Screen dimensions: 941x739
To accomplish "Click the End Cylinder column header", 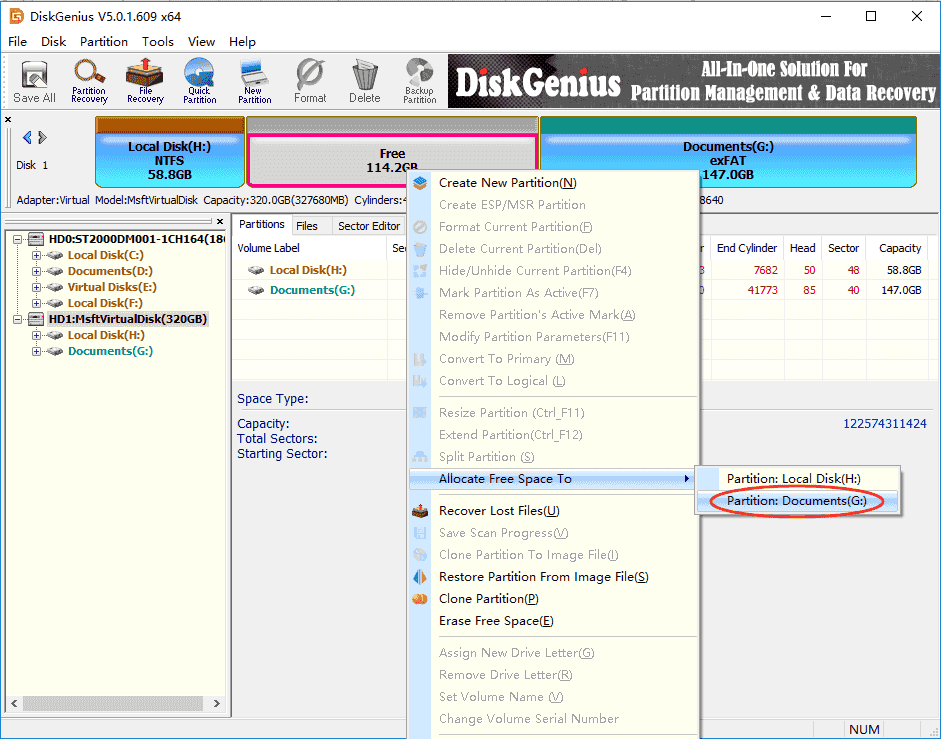I will 747,248.
